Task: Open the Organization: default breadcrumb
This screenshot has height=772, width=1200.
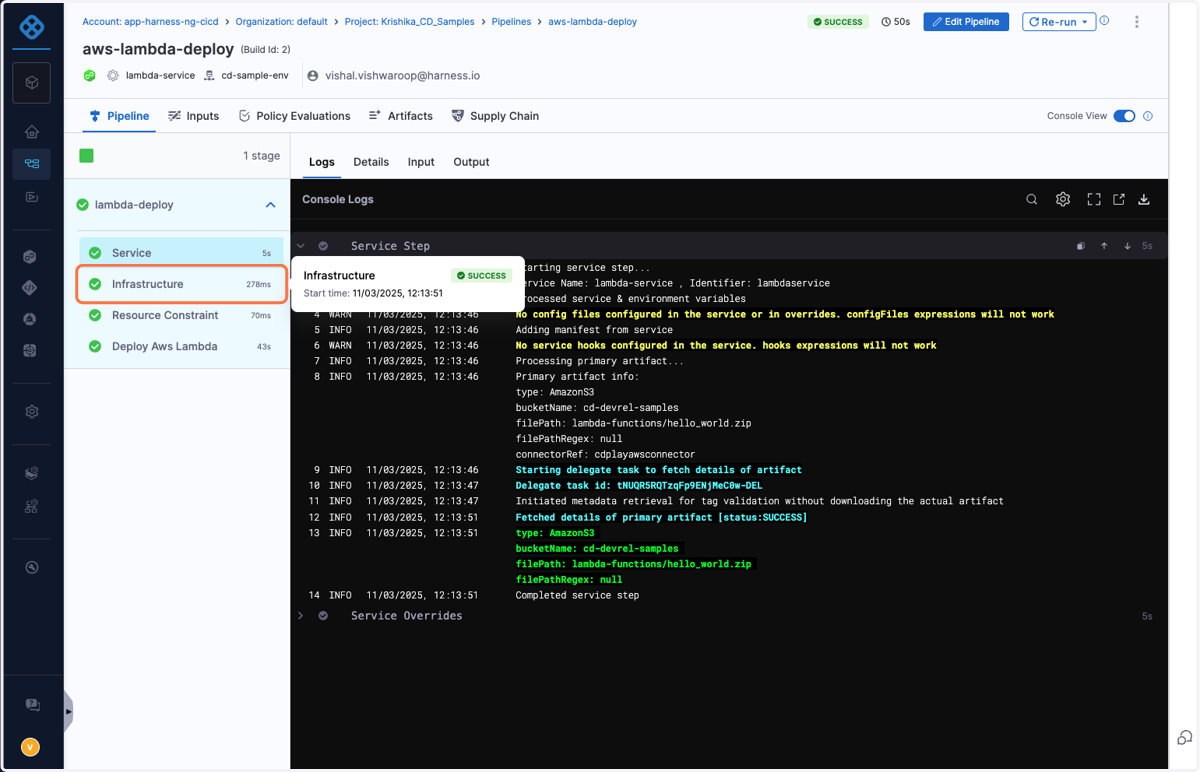Action: tap(283, 21)
